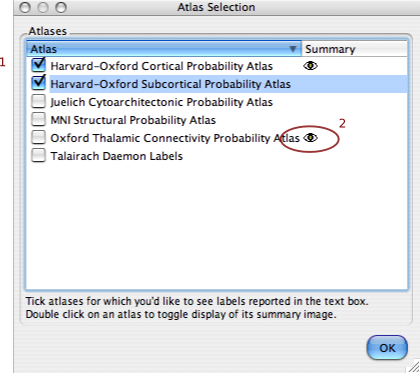This screenshot has width=420, height=373.
Task: Enable MNI Structural Probability Atlas checkbox
Action: [39, 119]
